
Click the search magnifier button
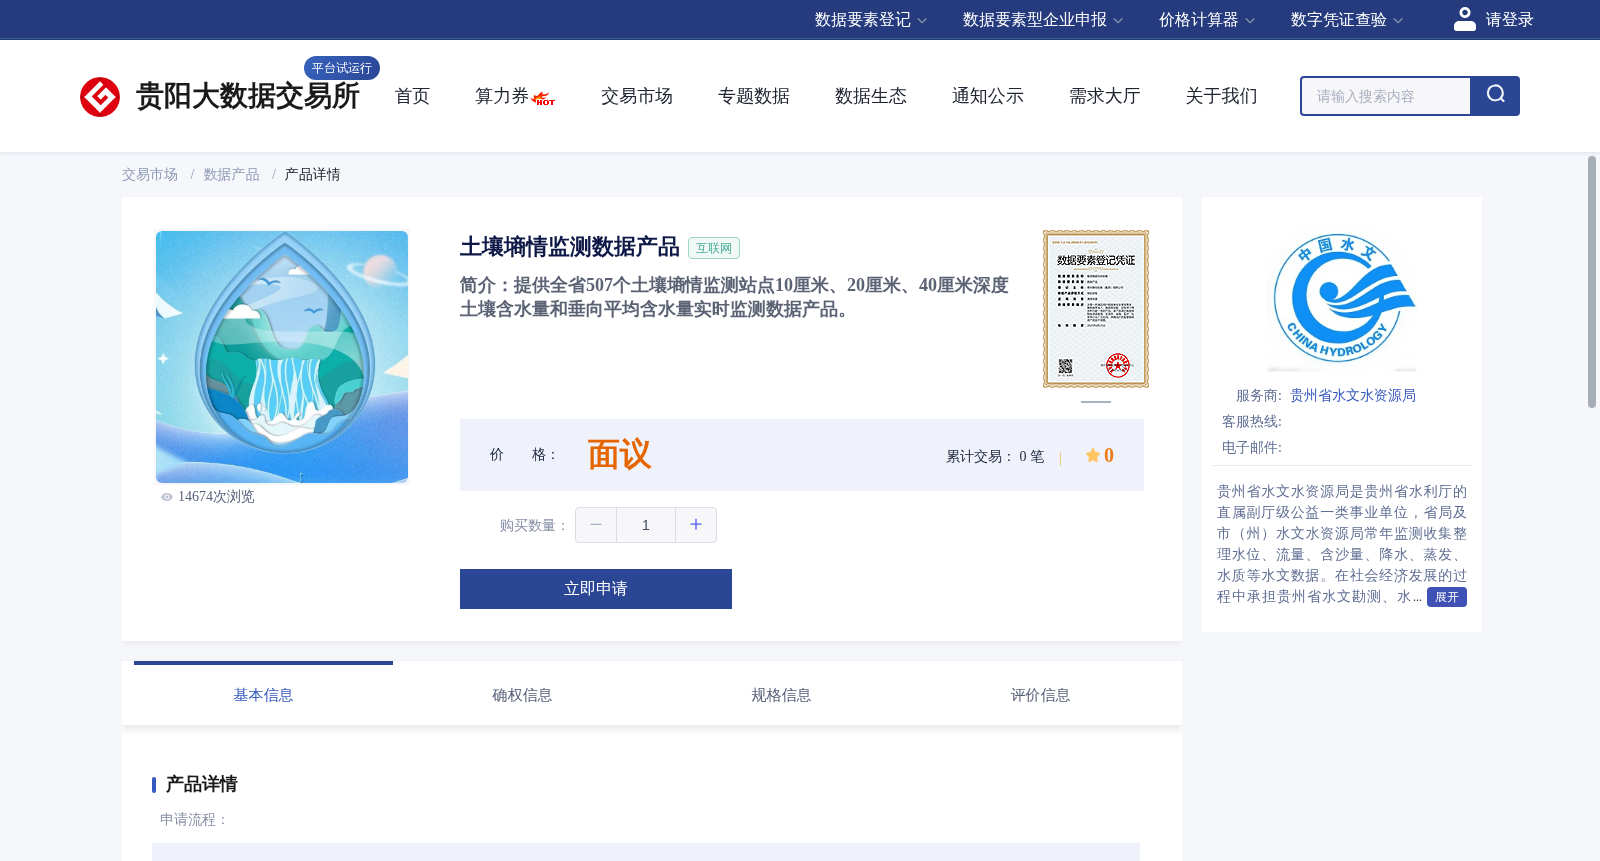click(1495, 96)
